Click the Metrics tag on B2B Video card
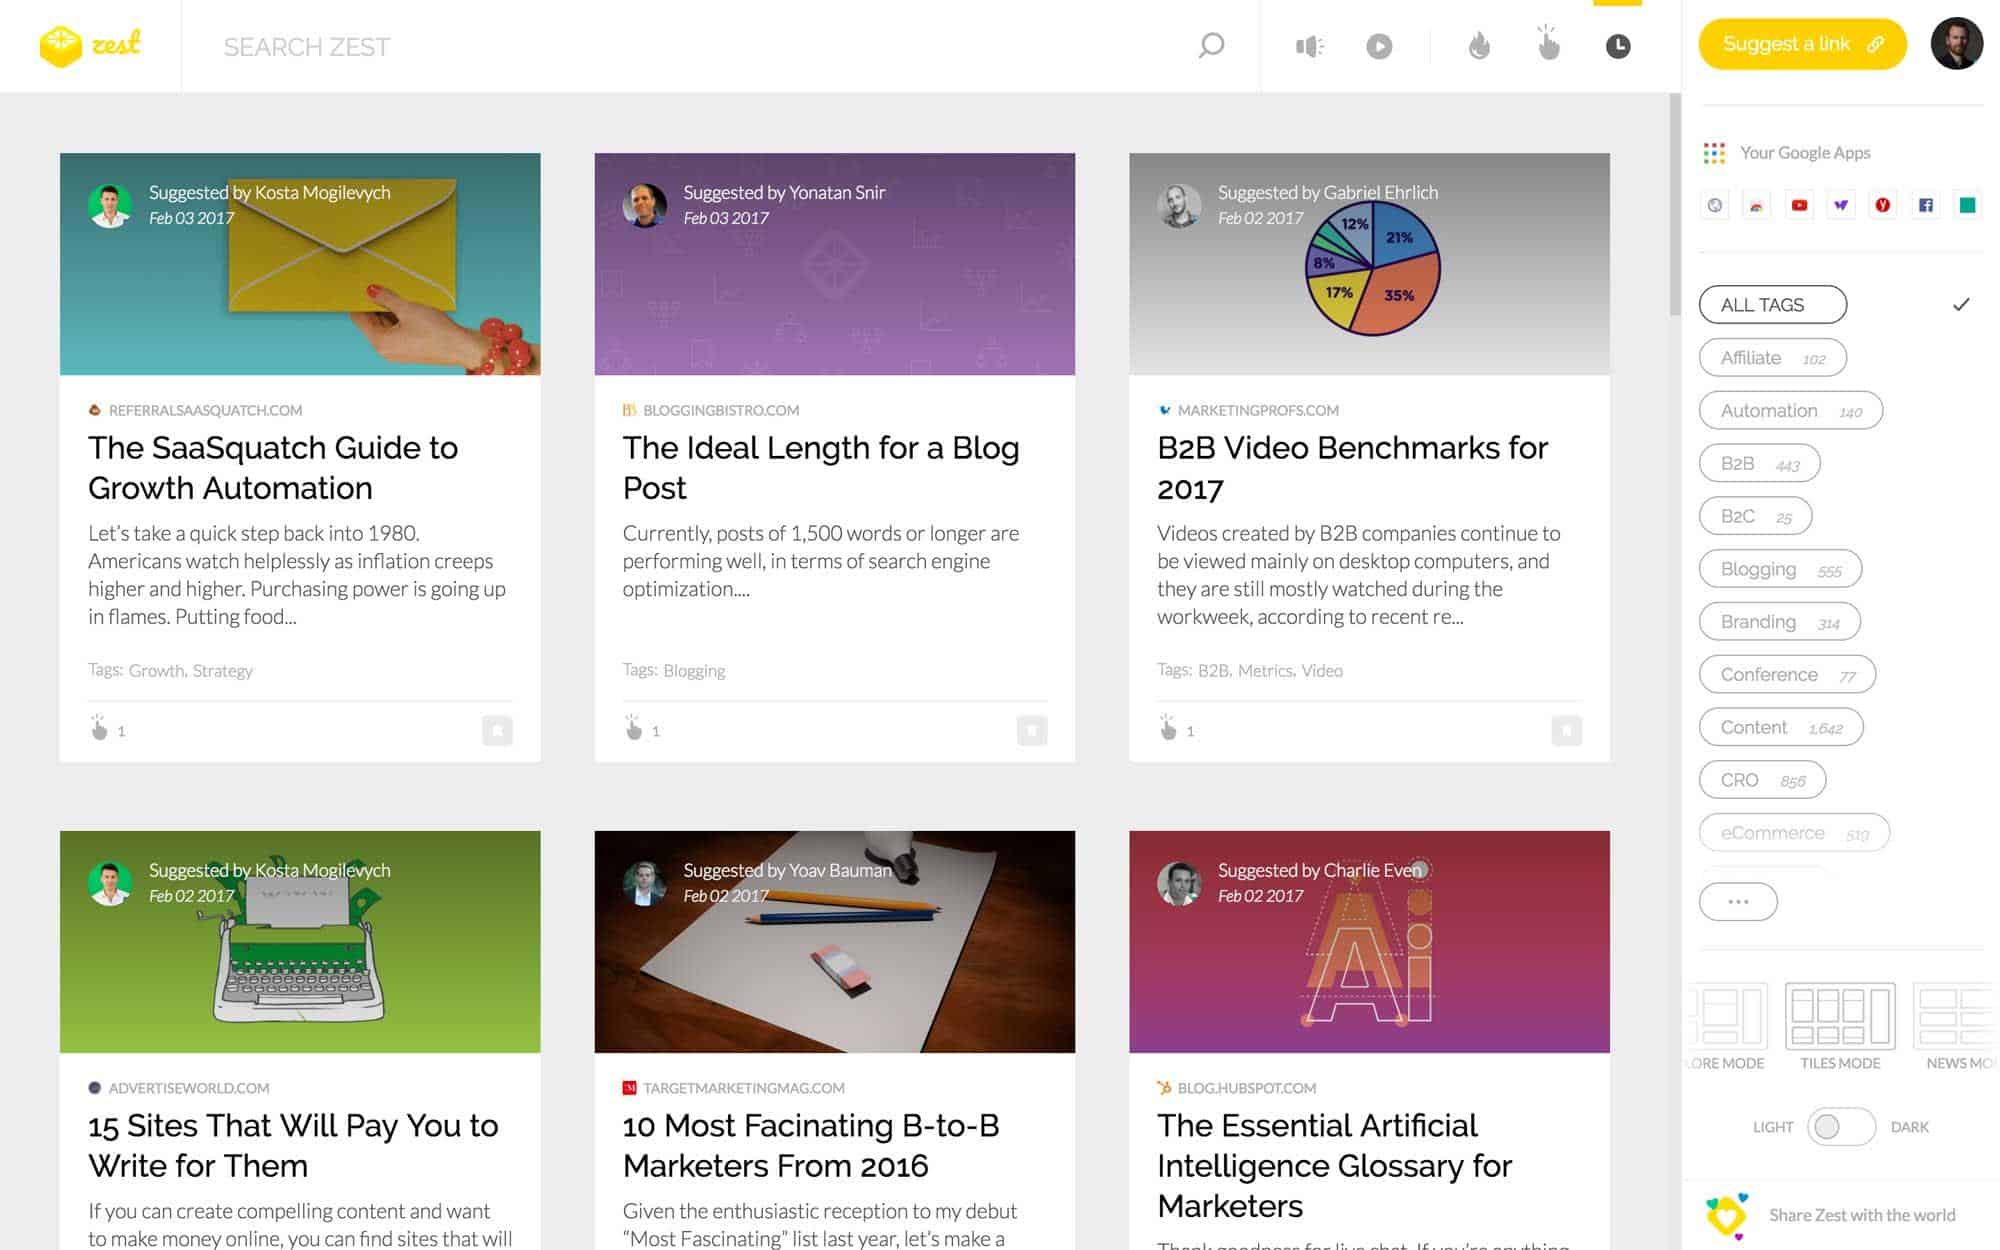The image size is (2000, 1250). point(1265,671)
